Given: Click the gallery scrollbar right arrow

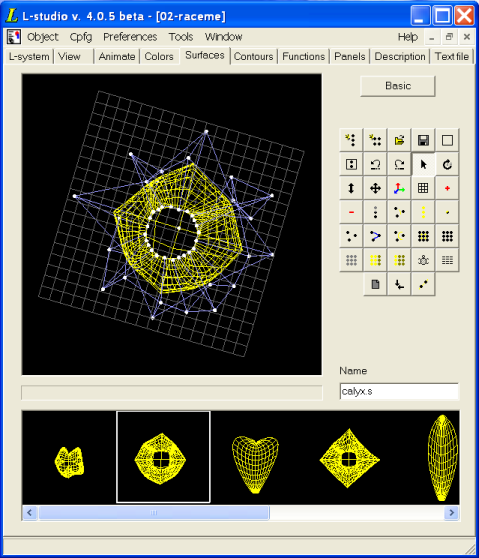Looking at the screenshot, I should click(451, 513).
